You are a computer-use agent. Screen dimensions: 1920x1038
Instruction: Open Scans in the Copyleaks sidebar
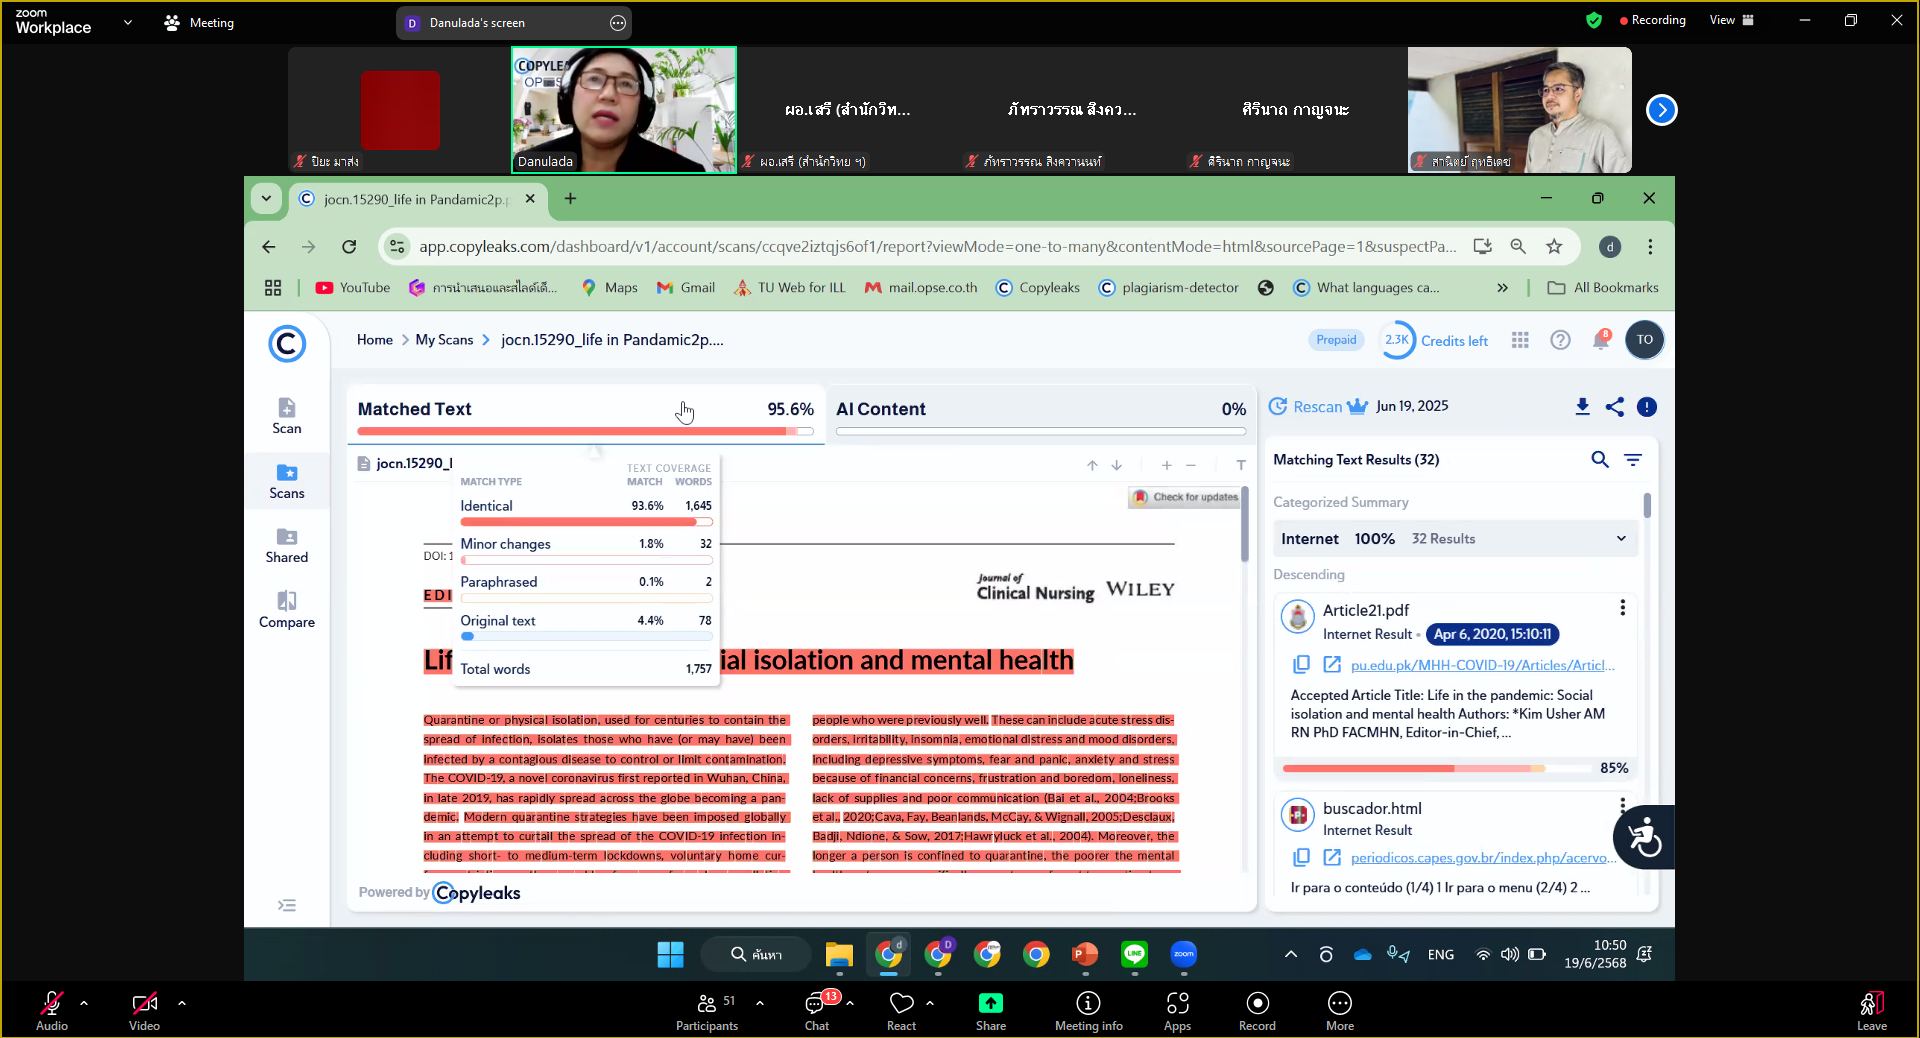click(286, 481)
